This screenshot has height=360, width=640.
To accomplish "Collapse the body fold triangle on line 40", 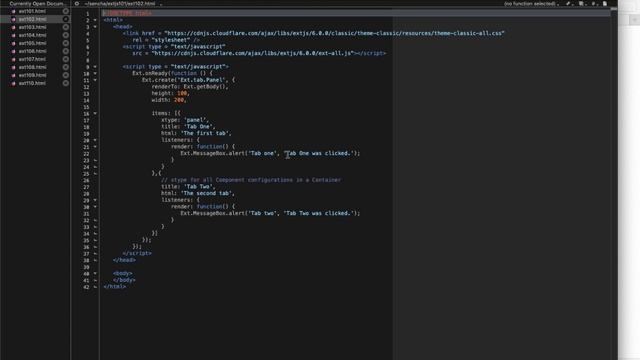I will (95, 273).
